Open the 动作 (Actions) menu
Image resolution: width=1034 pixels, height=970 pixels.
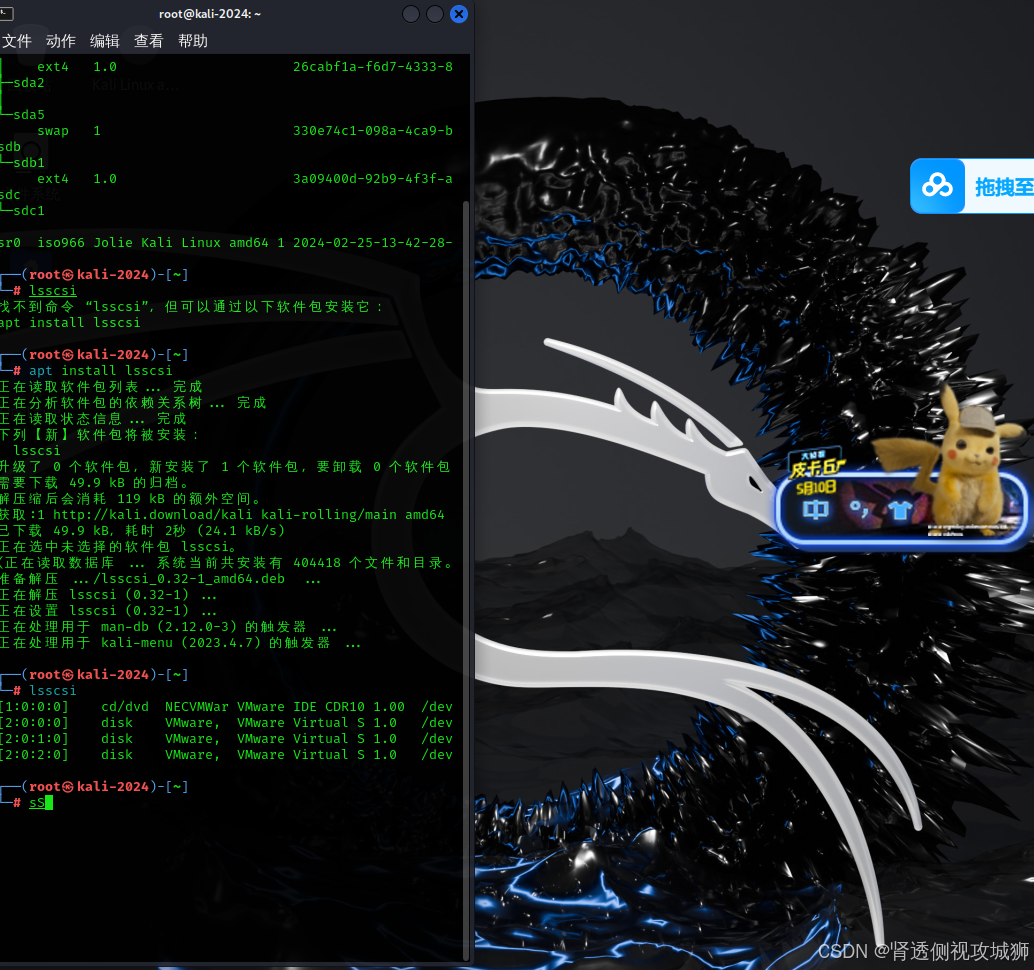(60, 41)
